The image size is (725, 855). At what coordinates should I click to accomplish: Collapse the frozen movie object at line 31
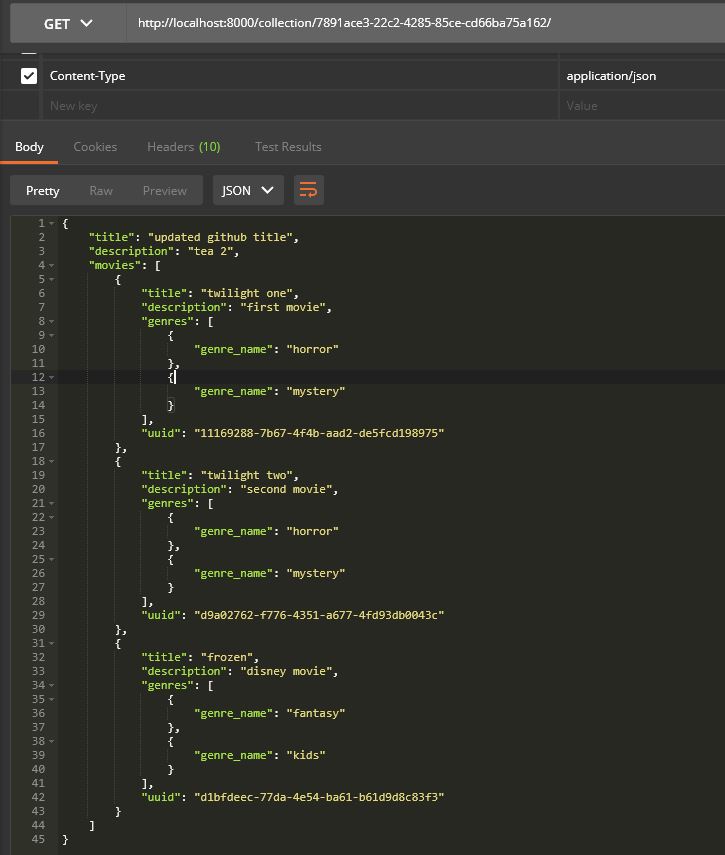coord(51,643)
